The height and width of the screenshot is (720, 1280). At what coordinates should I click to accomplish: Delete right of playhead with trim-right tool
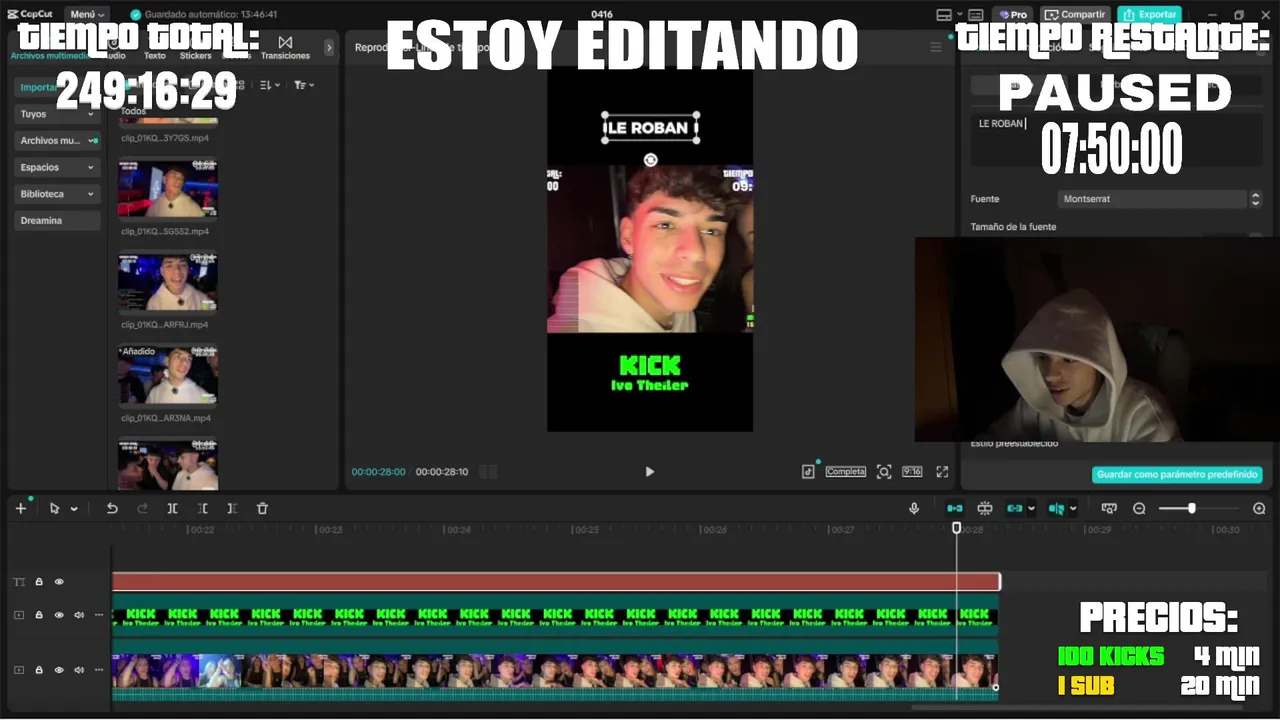232,508
